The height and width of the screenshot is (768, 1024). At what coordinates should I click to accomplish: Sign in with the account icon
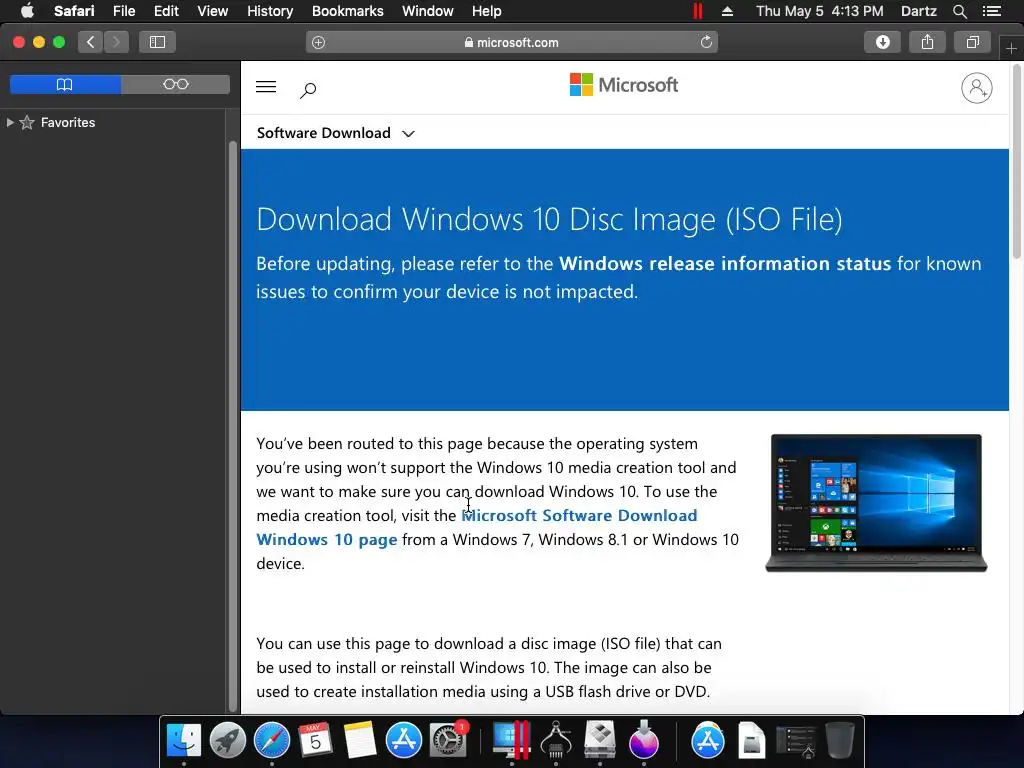[x=976, y=88]
